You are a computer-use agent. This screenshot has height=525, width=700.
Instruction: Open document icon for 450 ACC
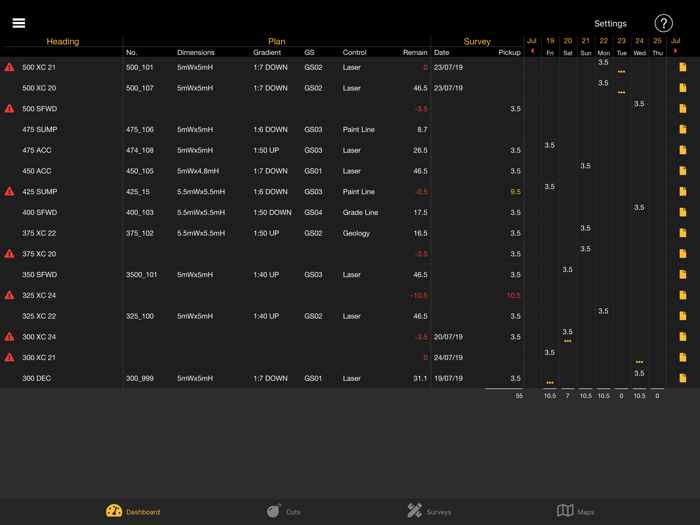[683, 171]
